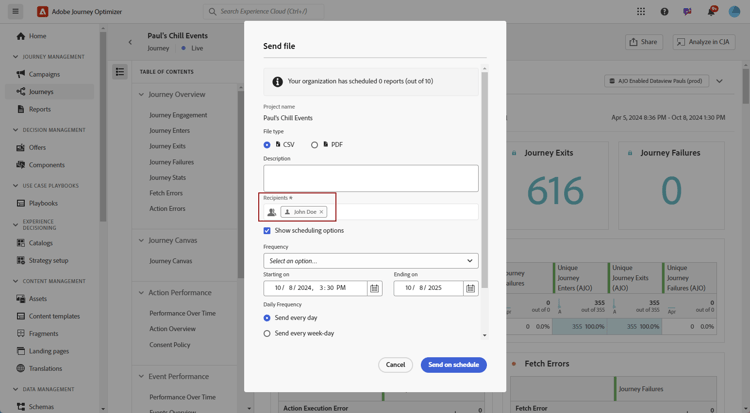Click the Share button

(643, 42)
